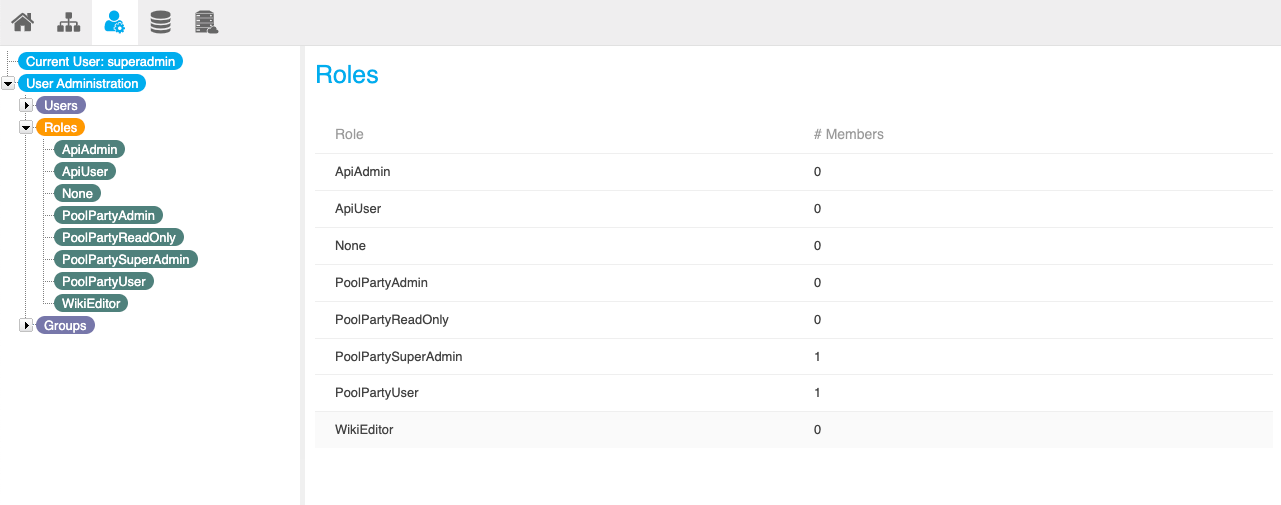The width and height of the screenshot is (1281, 505).
Task: Open the database stack icon
Action: [160, 22]
